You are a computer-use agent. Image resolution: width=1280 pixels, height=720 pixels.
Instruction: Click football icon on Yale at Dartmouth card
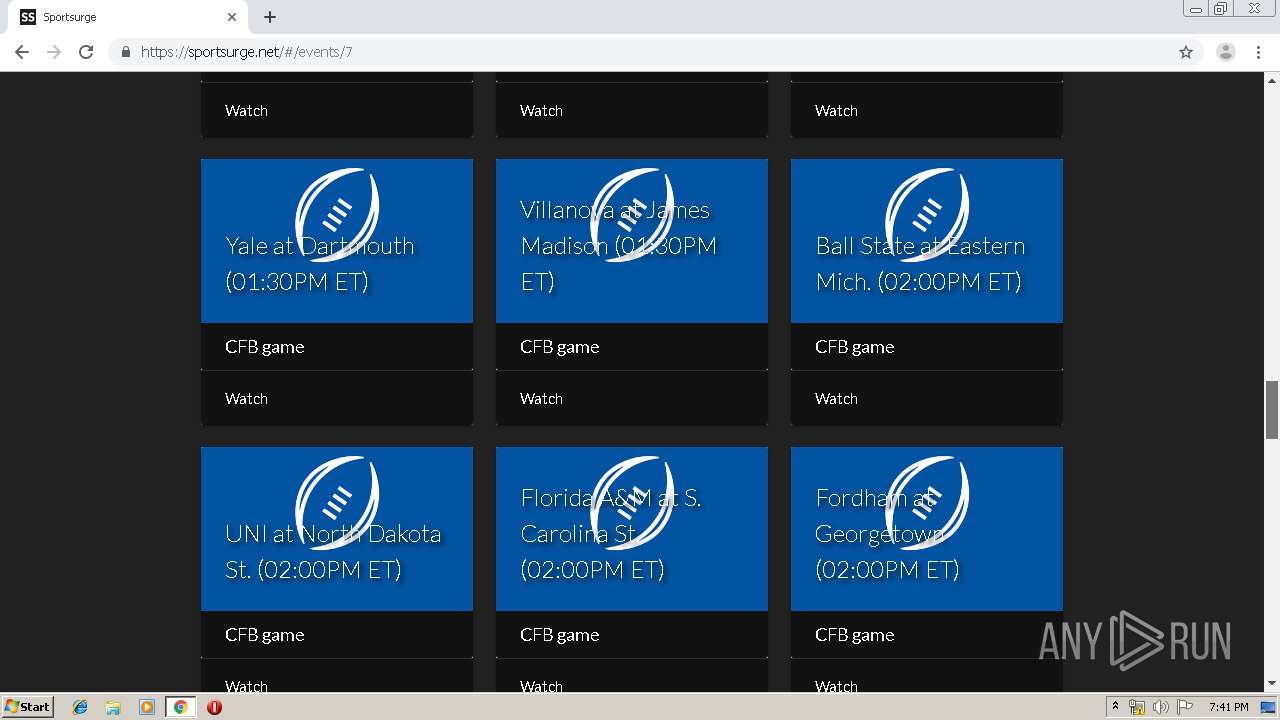337,215
